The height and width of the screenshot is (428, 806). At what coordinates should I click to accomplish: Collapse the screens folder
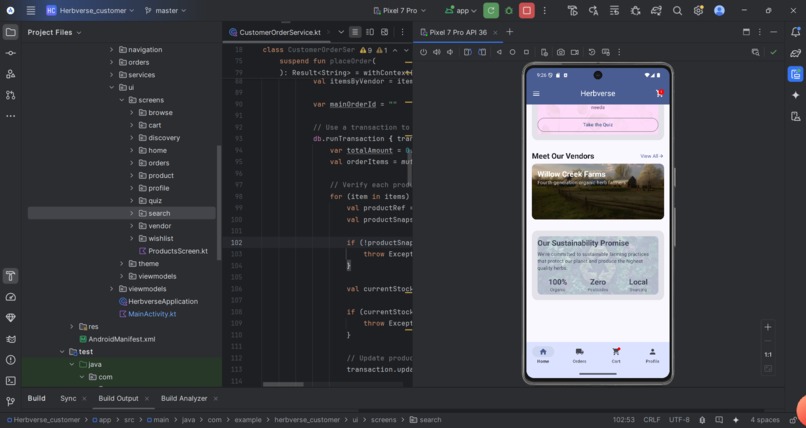[x=122, y=100]
